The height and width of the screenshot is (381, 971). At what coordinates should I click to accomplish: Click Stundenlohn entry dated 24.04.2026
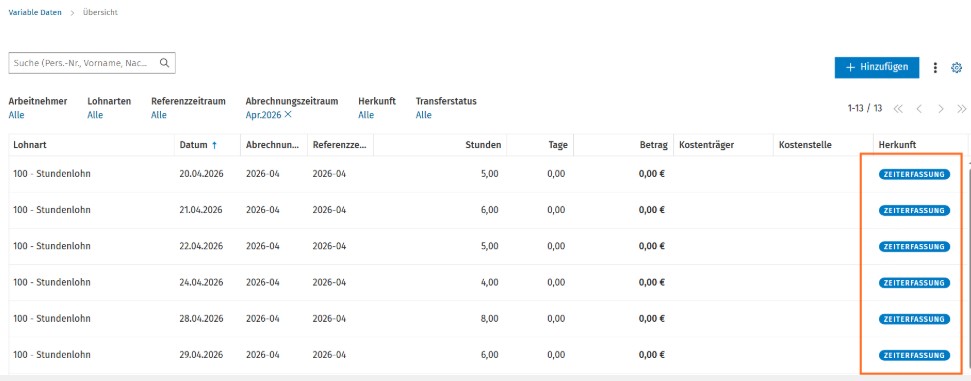click(52, 282)
